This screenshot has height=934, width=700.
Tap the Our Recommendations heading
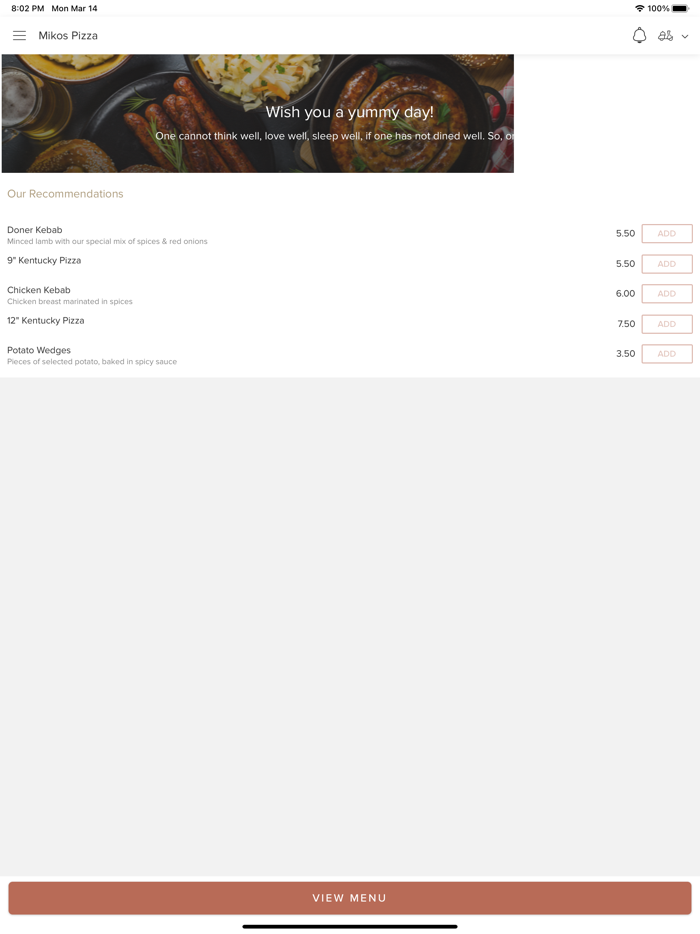click(65, 194)
